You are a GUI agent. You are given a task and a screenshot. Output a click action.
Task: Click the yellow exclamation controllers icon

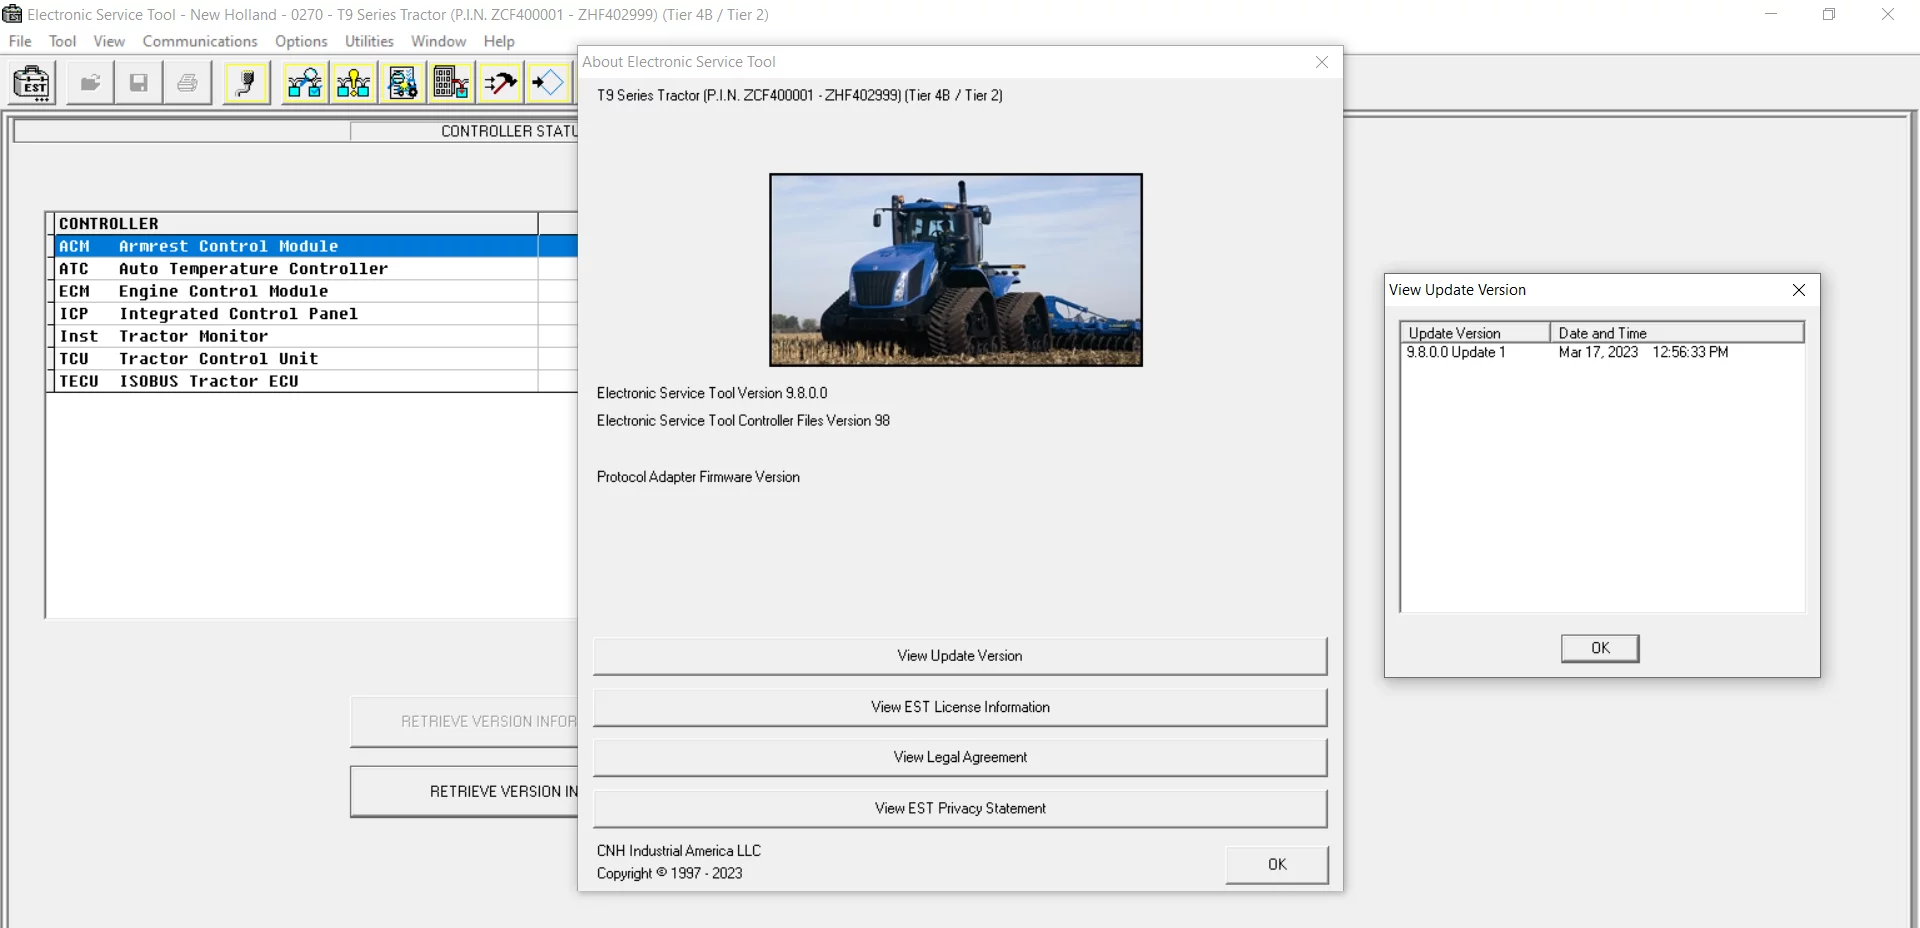(353, 83)
